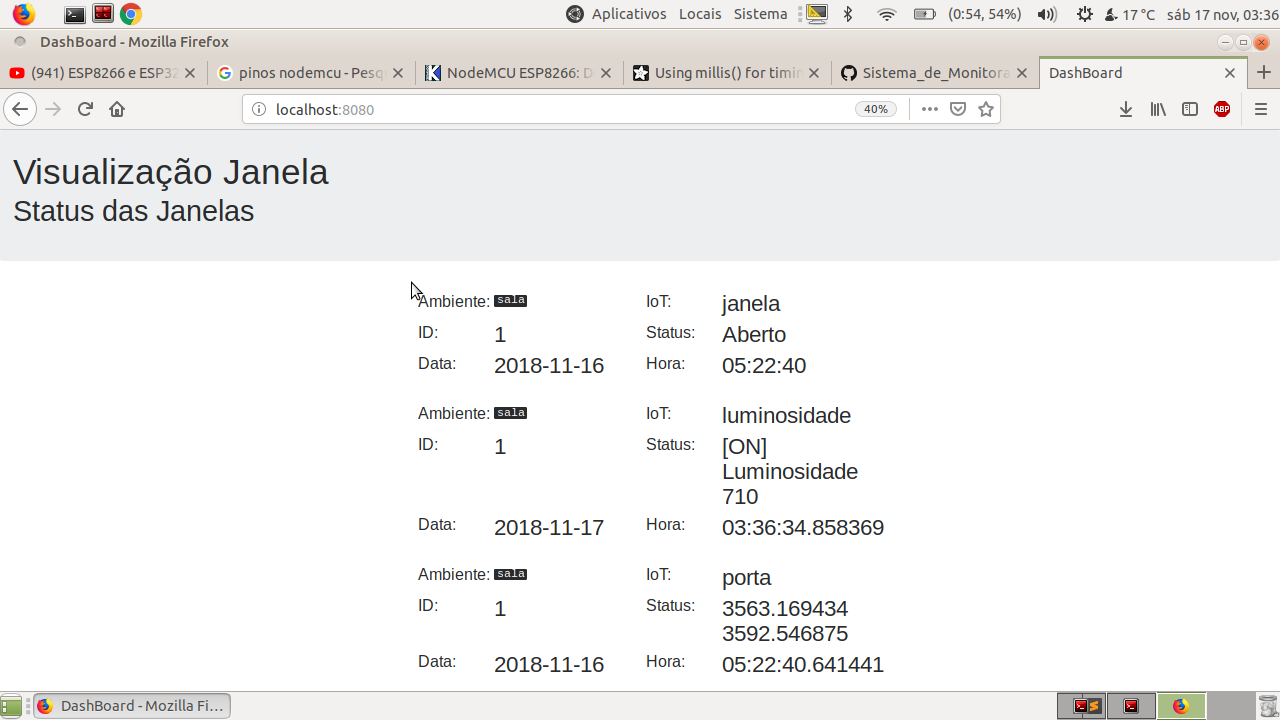Screen dimensions: 1280x720
Task: Save page to Pocket
Action: coord(958,109)
